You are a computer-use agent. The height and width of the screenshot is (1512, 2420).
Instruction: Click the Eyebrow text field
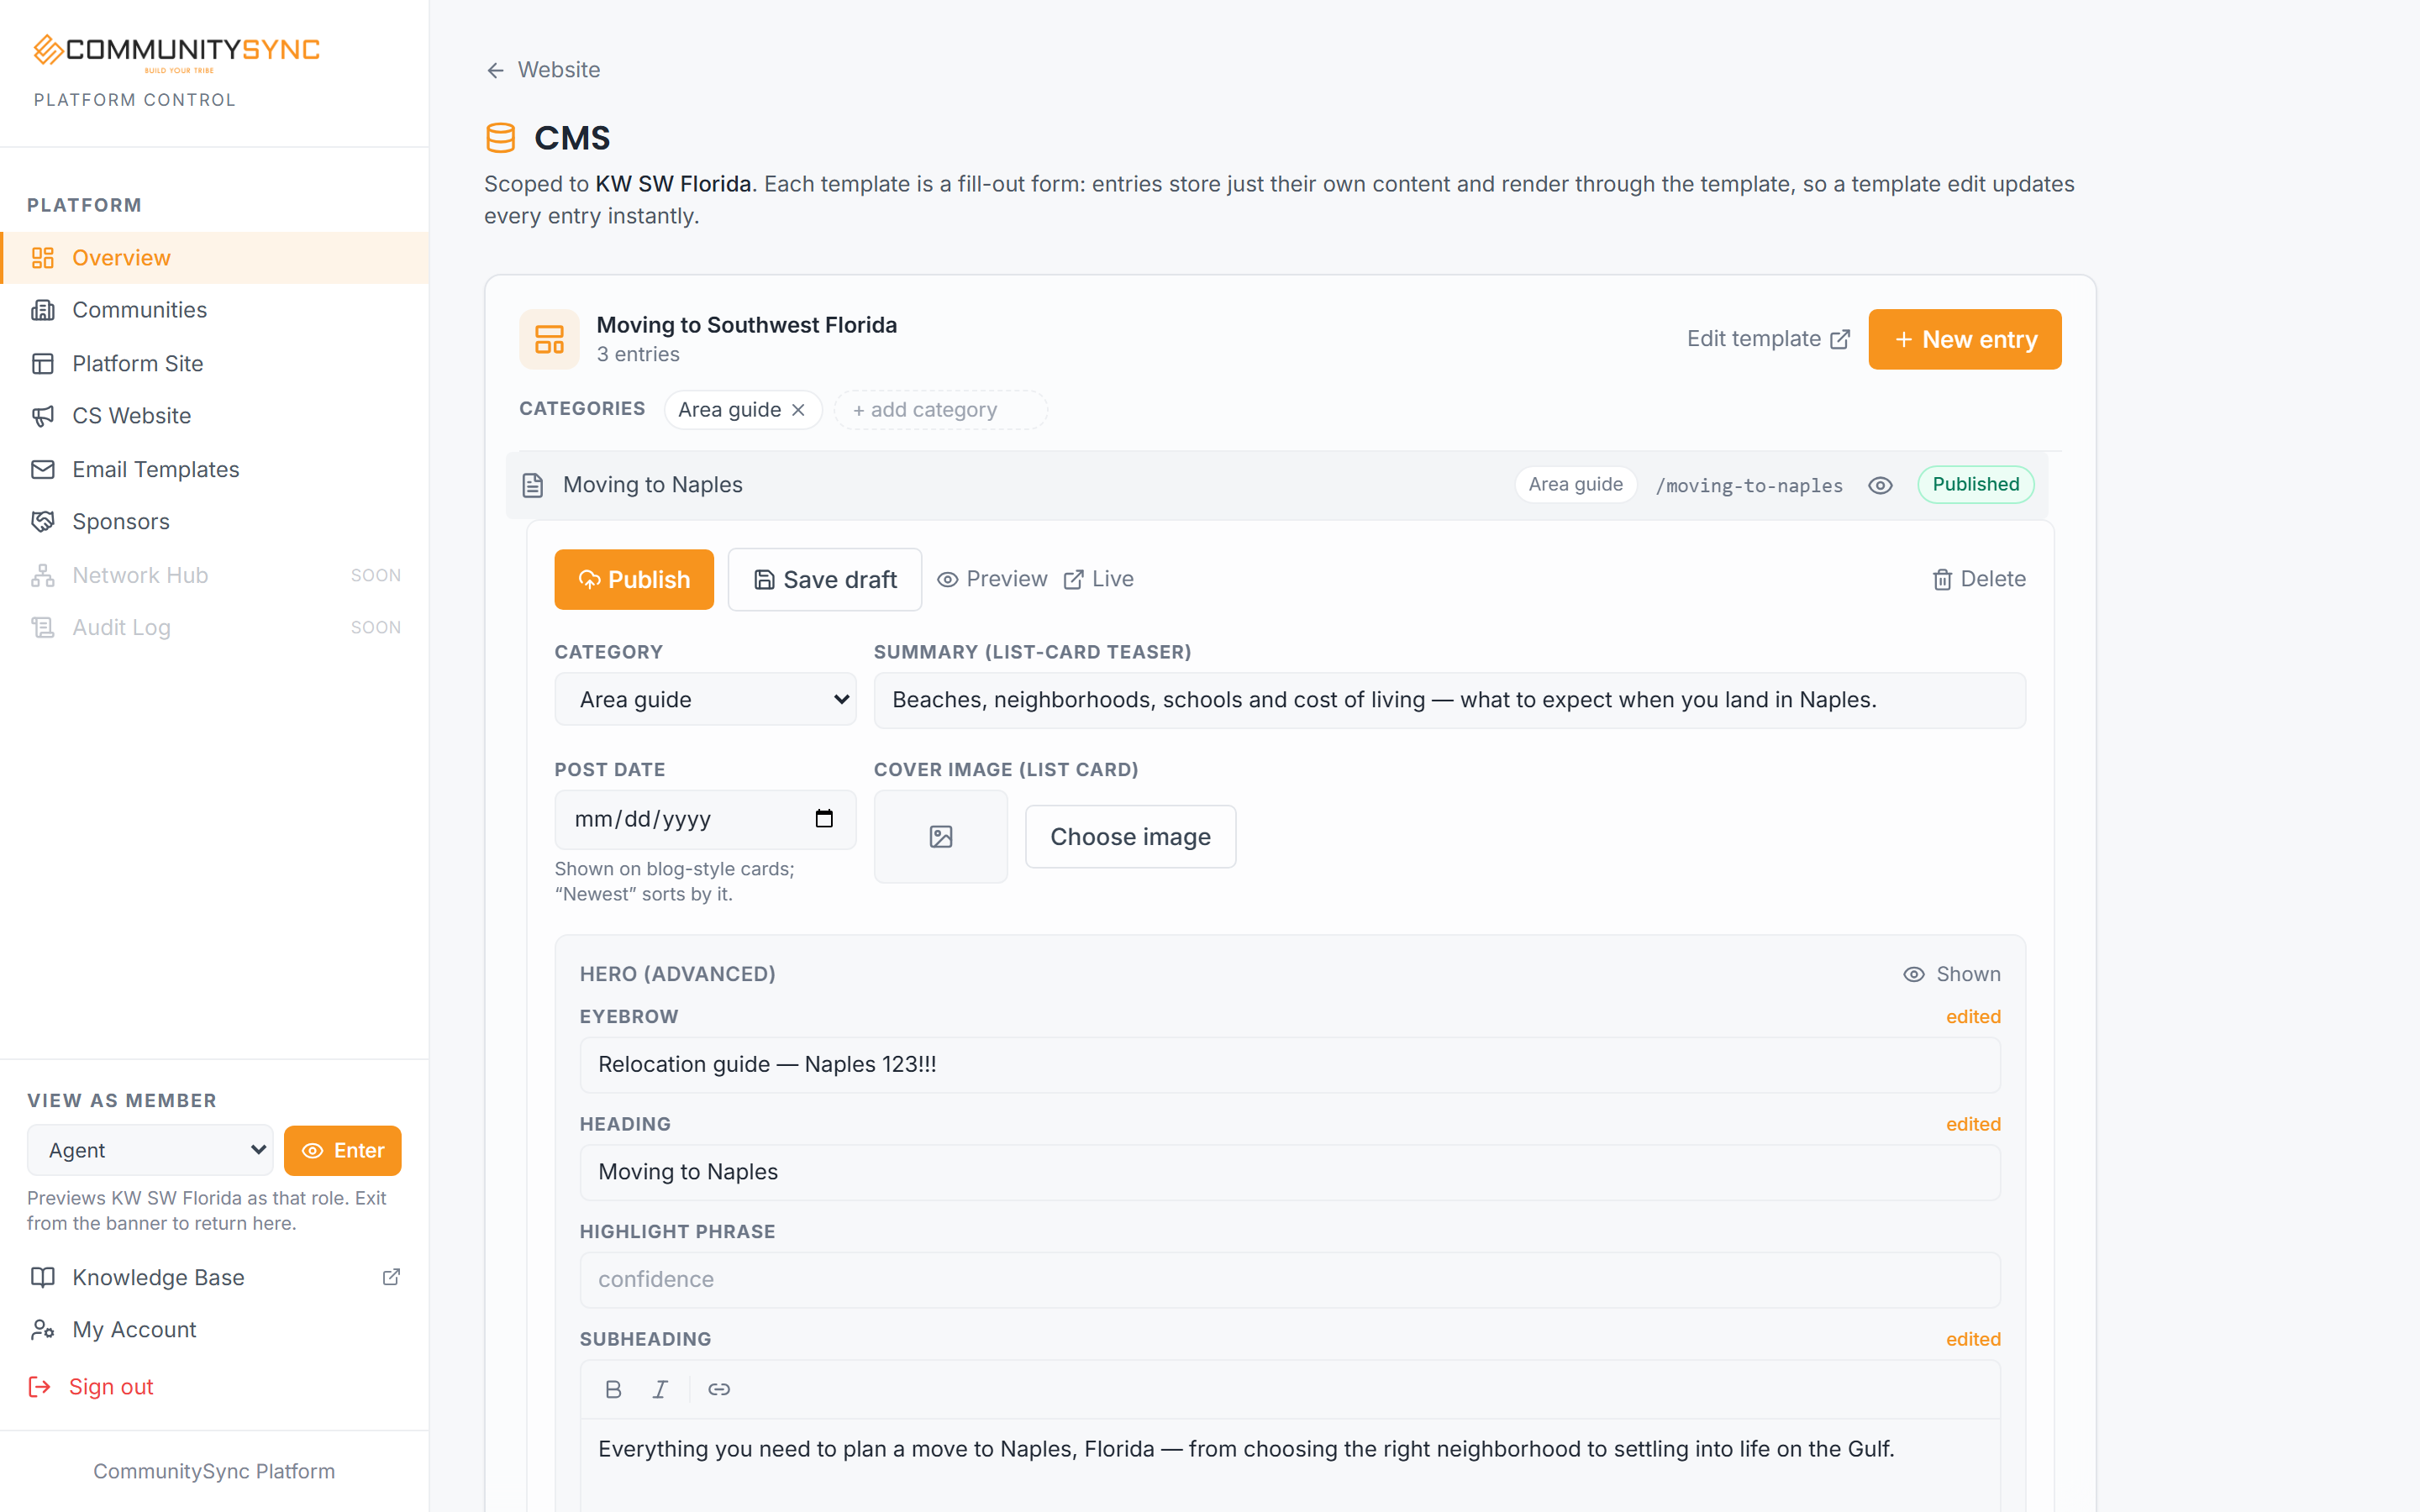(1290, 1064)
